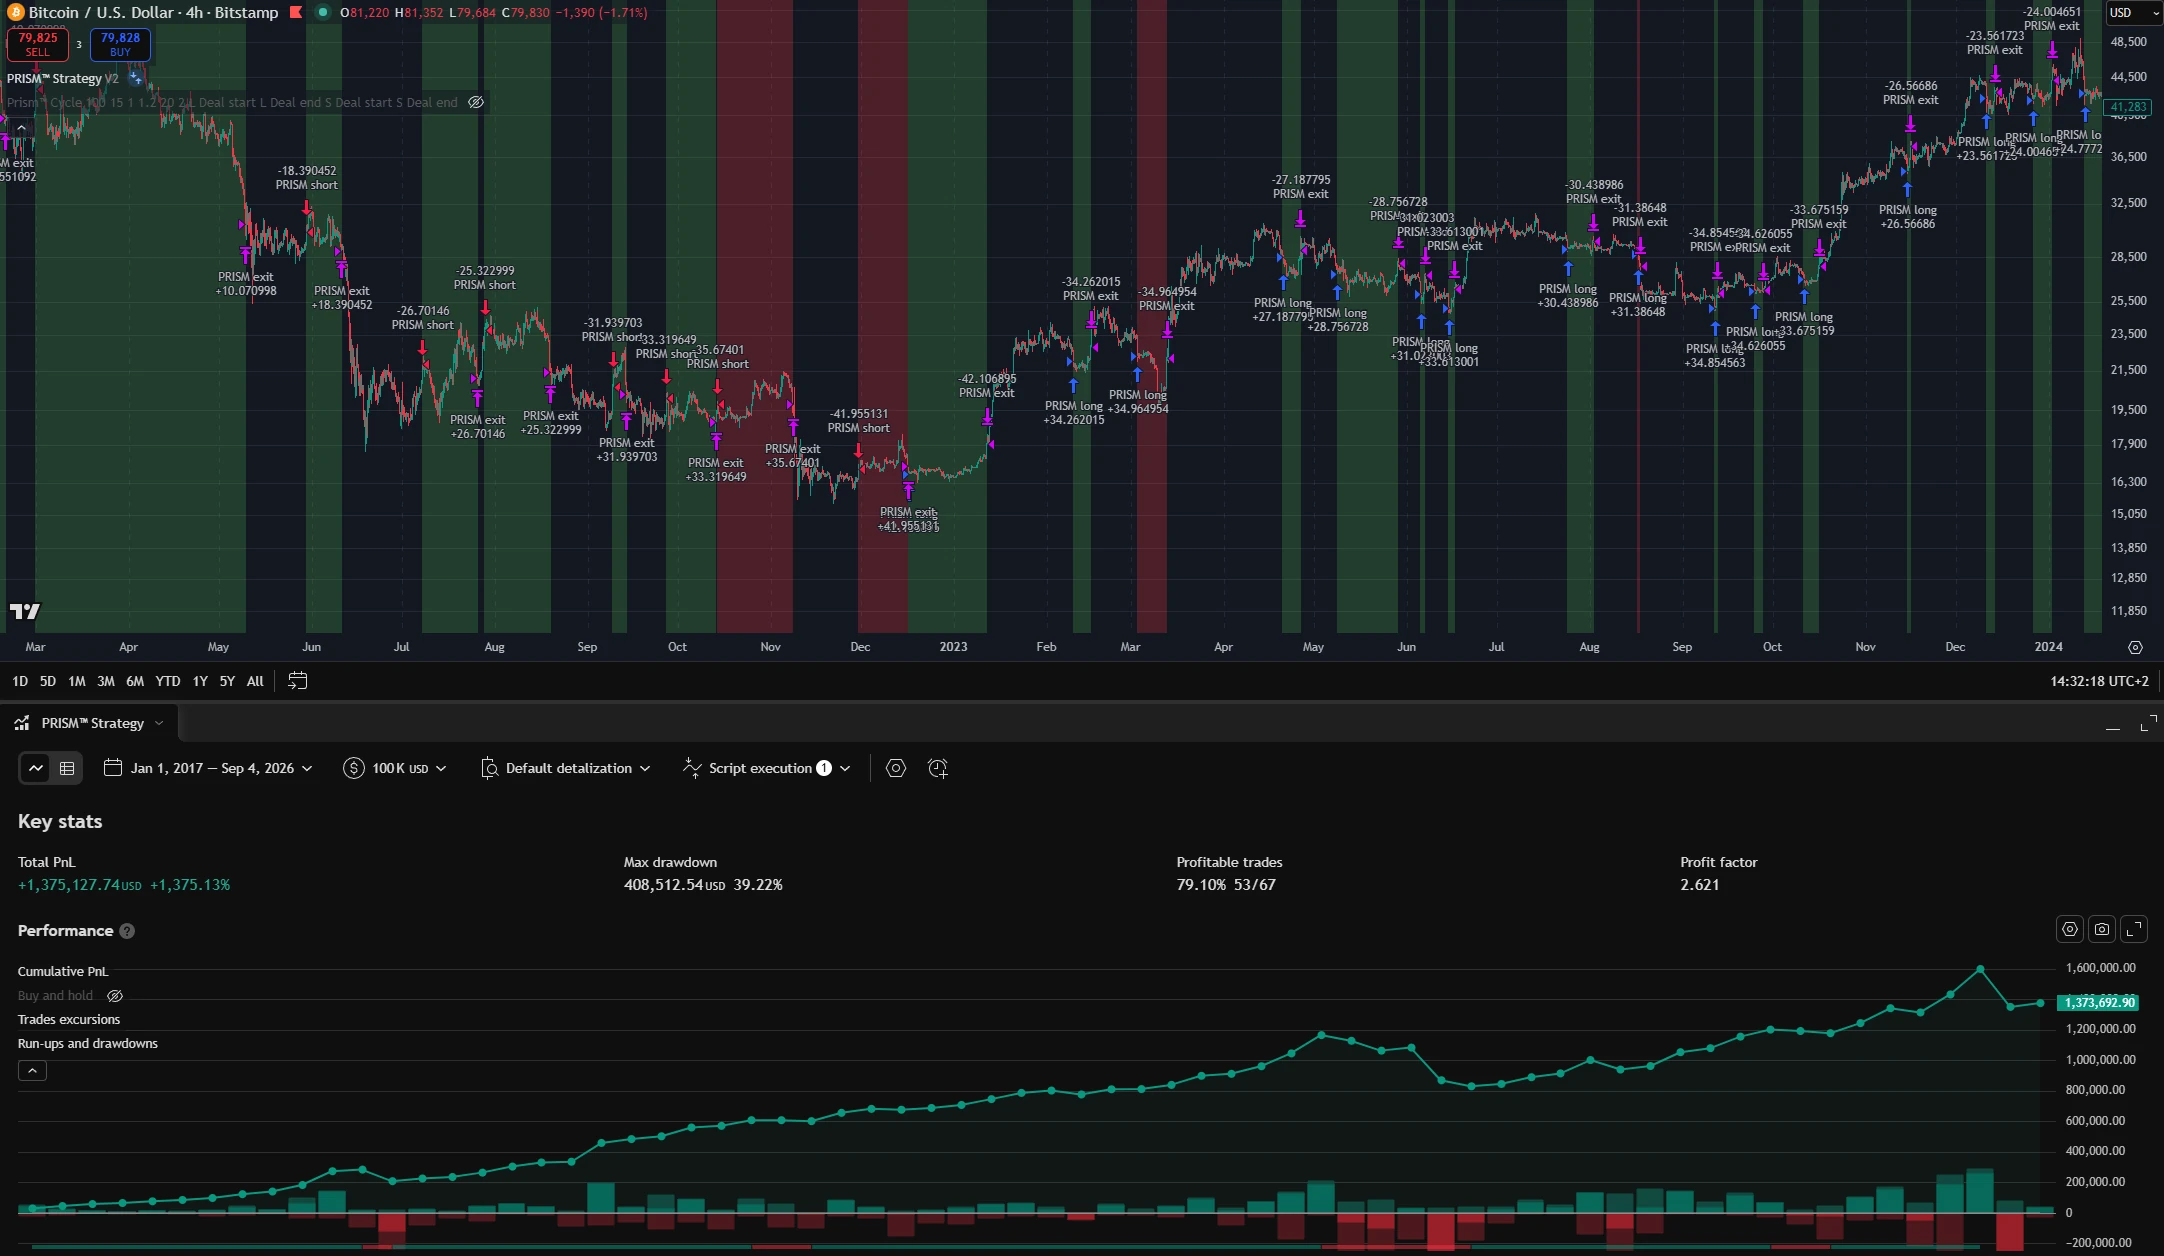The height and width of the screenshot is (1256, 2164).
Task: Click the strategy tester chart icon
Action: [x=22, y=723]
